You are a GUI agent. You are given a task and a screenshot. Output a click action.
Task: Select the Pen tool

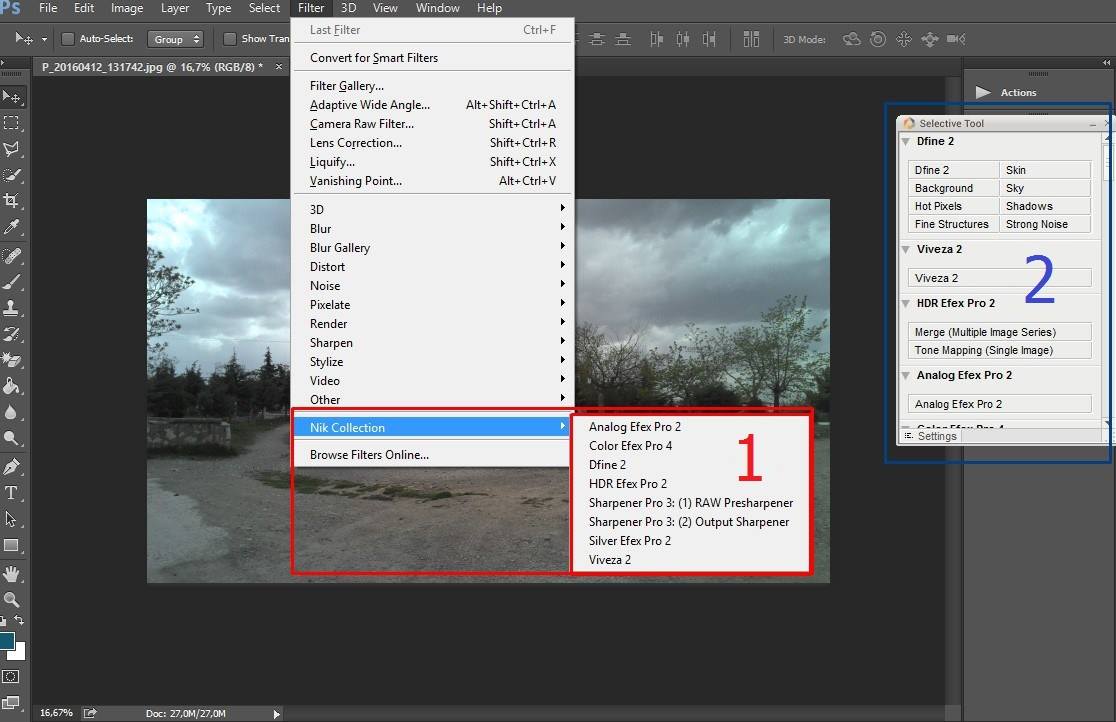coord(12,466)
